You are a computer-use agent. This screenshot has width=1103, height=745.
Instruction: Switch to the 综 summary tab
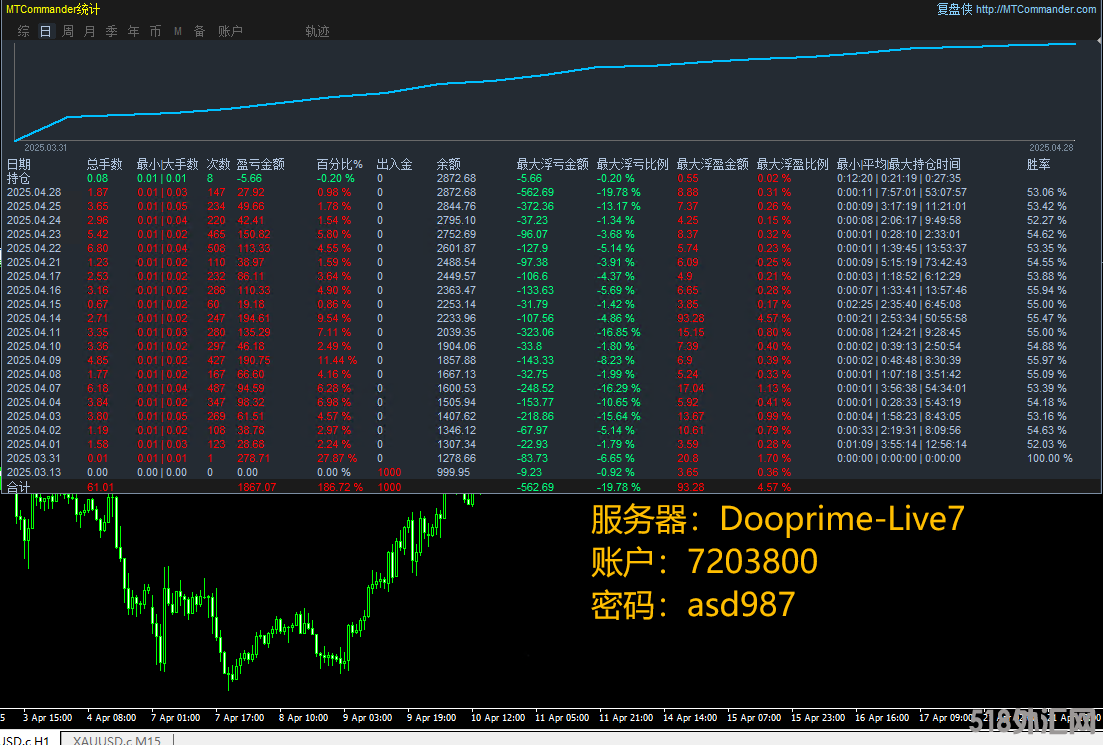24,32
